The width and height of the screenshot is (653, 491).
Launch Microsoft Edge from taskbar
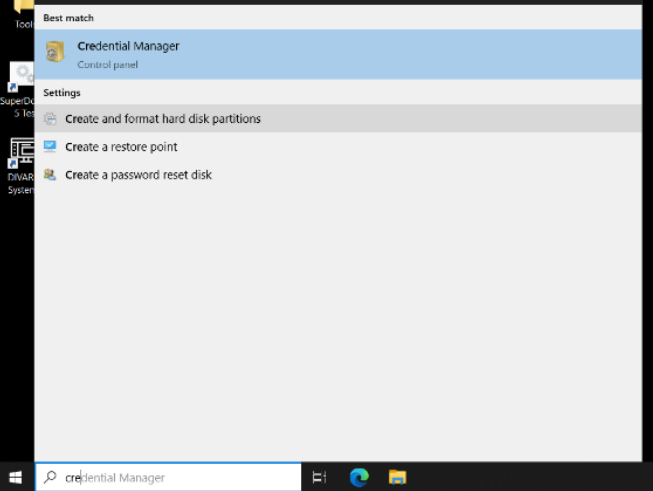click(359, 477)
